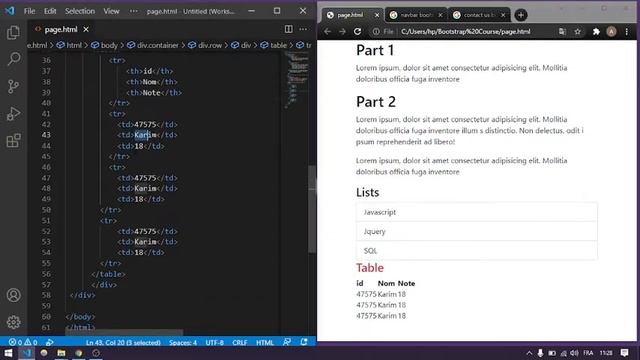
Task: Click the Table heading on page
Action: (x=370, y=268)
